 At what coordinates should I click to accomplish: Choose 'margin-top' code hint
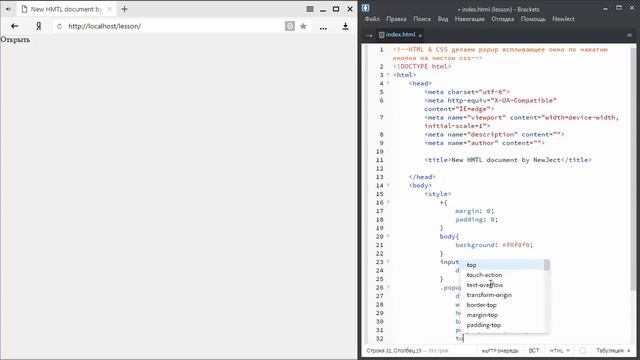point(503,315)
